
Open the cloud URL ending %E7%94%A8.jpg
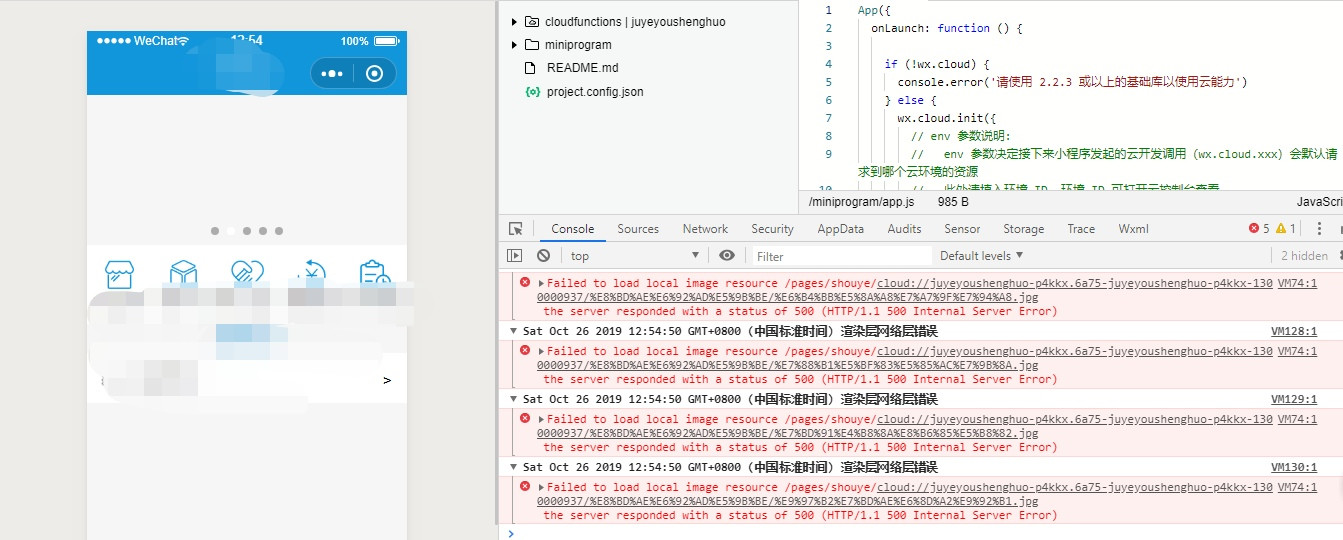[x=904, y=290]
